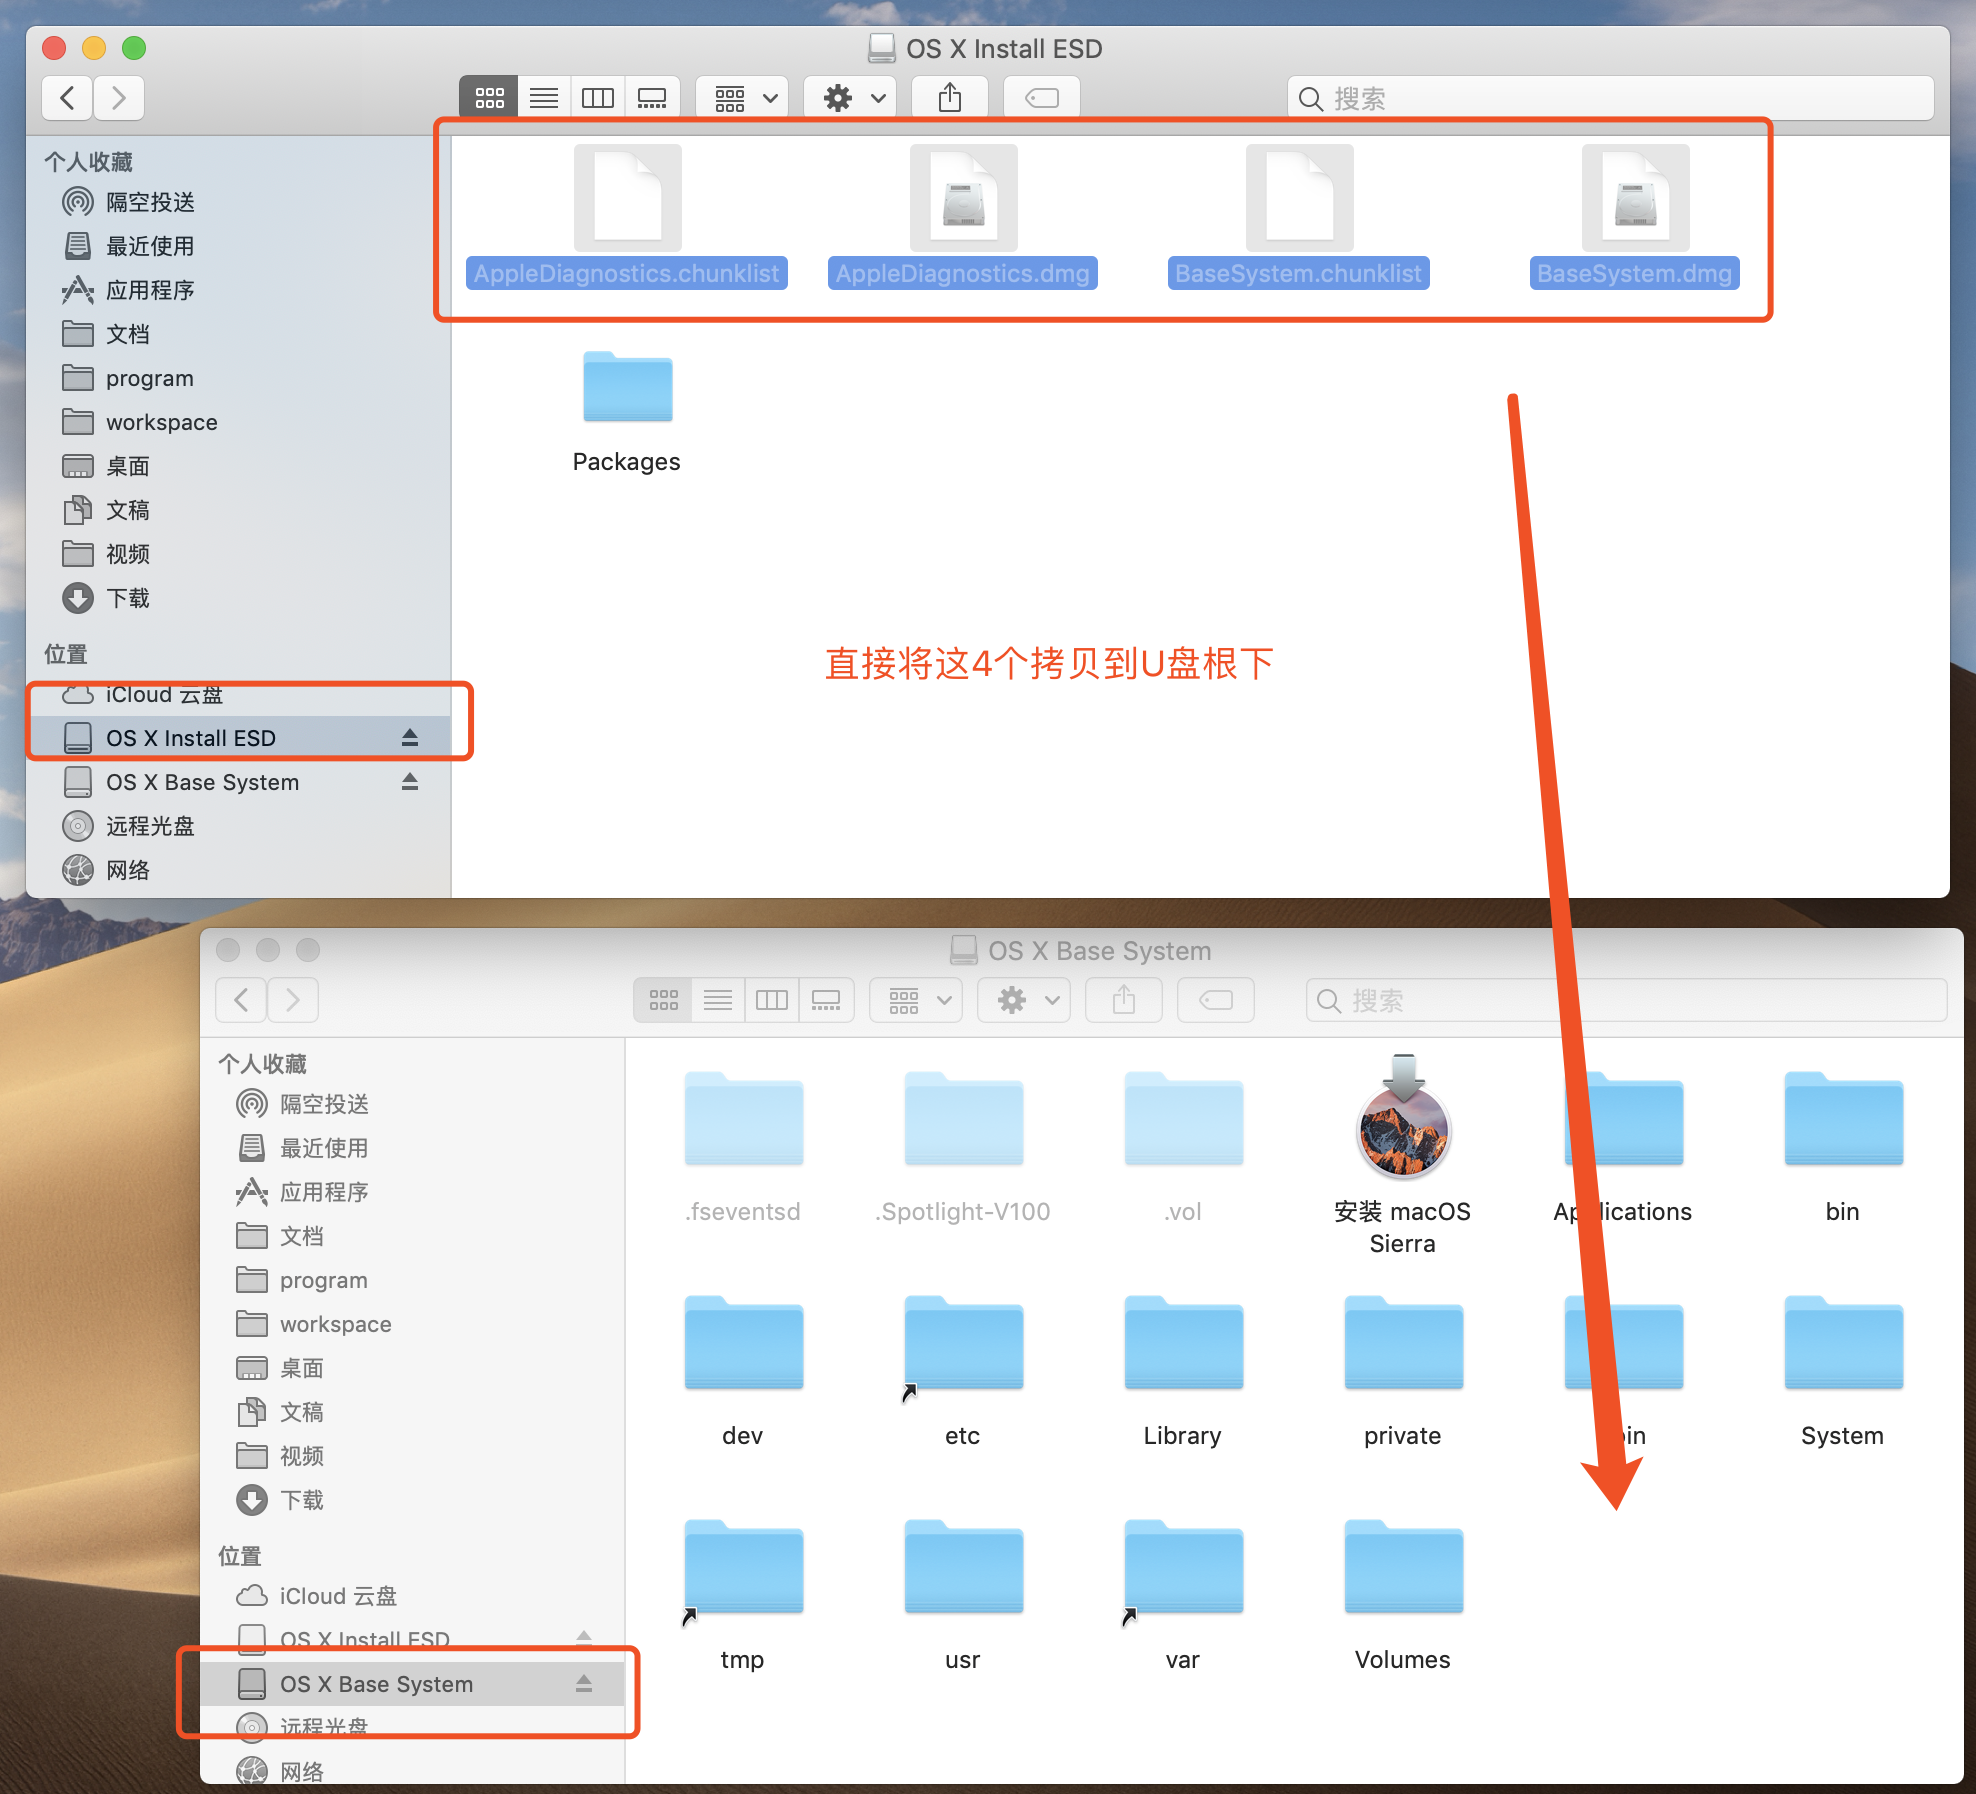Switch to icon view in Base System window
This screenshot has width=1976, height=1794.
tap(663, 1000)
